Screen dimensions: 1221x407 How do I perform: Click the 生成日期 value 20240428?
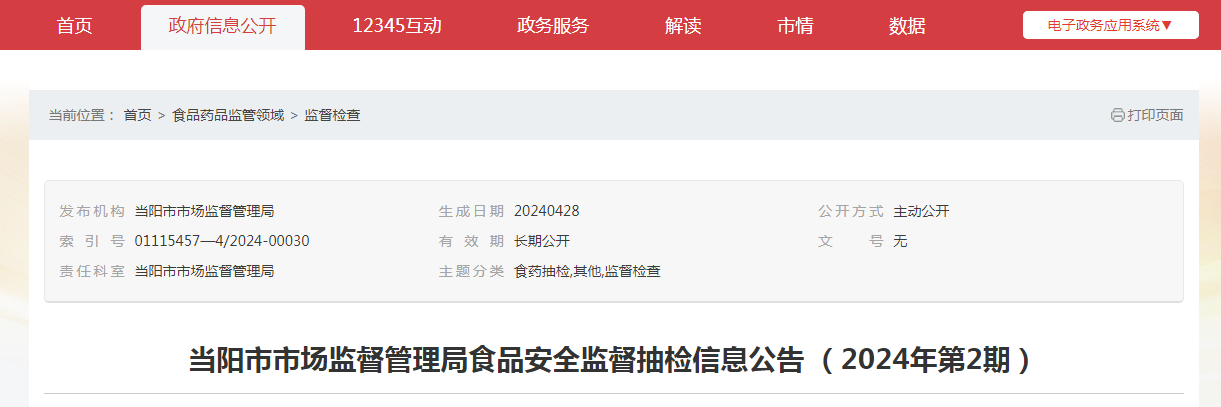point(547,211)
